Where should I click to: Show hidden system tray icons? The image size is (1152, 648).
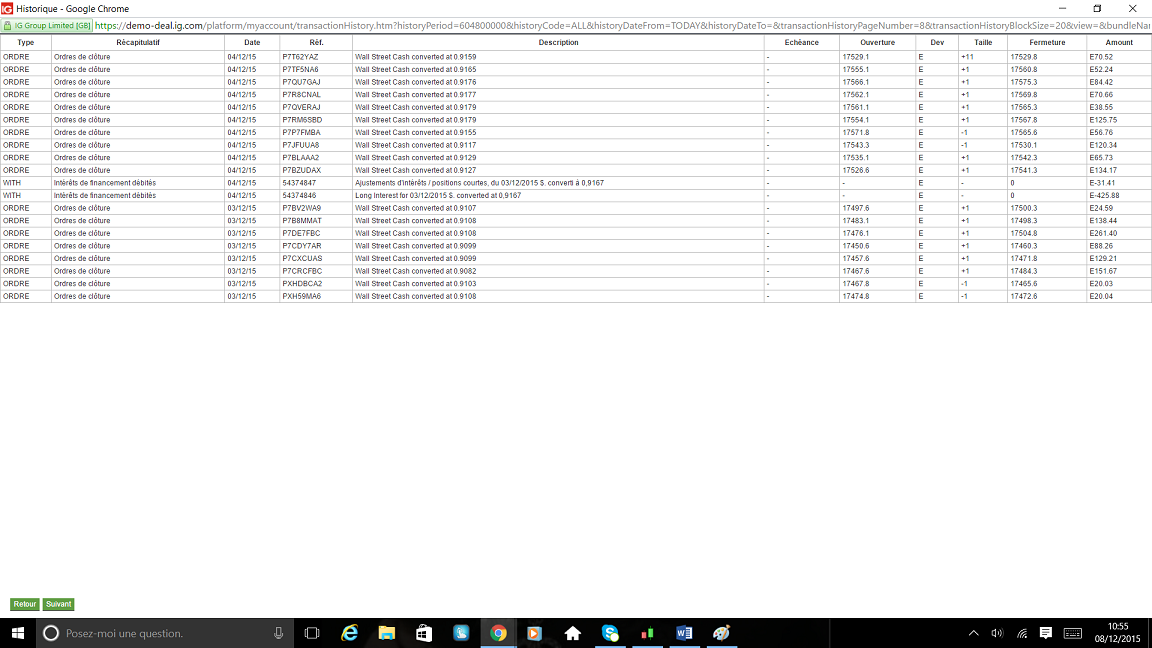[973, 633]
